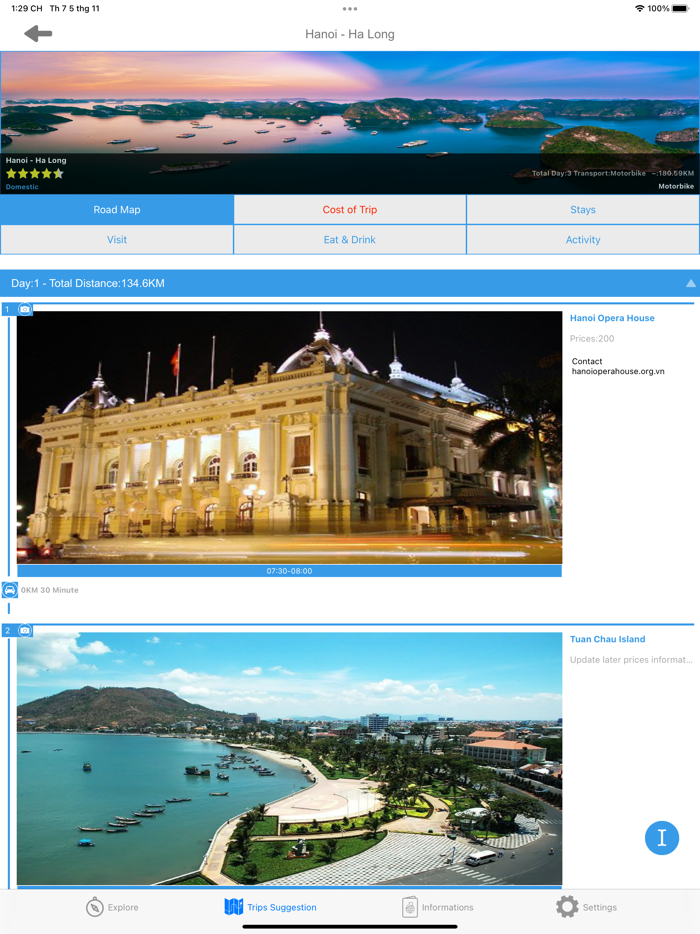Viewport: 700px width, 934px height.
Task: Open the Hanoi Opera House photo
Action: coord(290,437)
